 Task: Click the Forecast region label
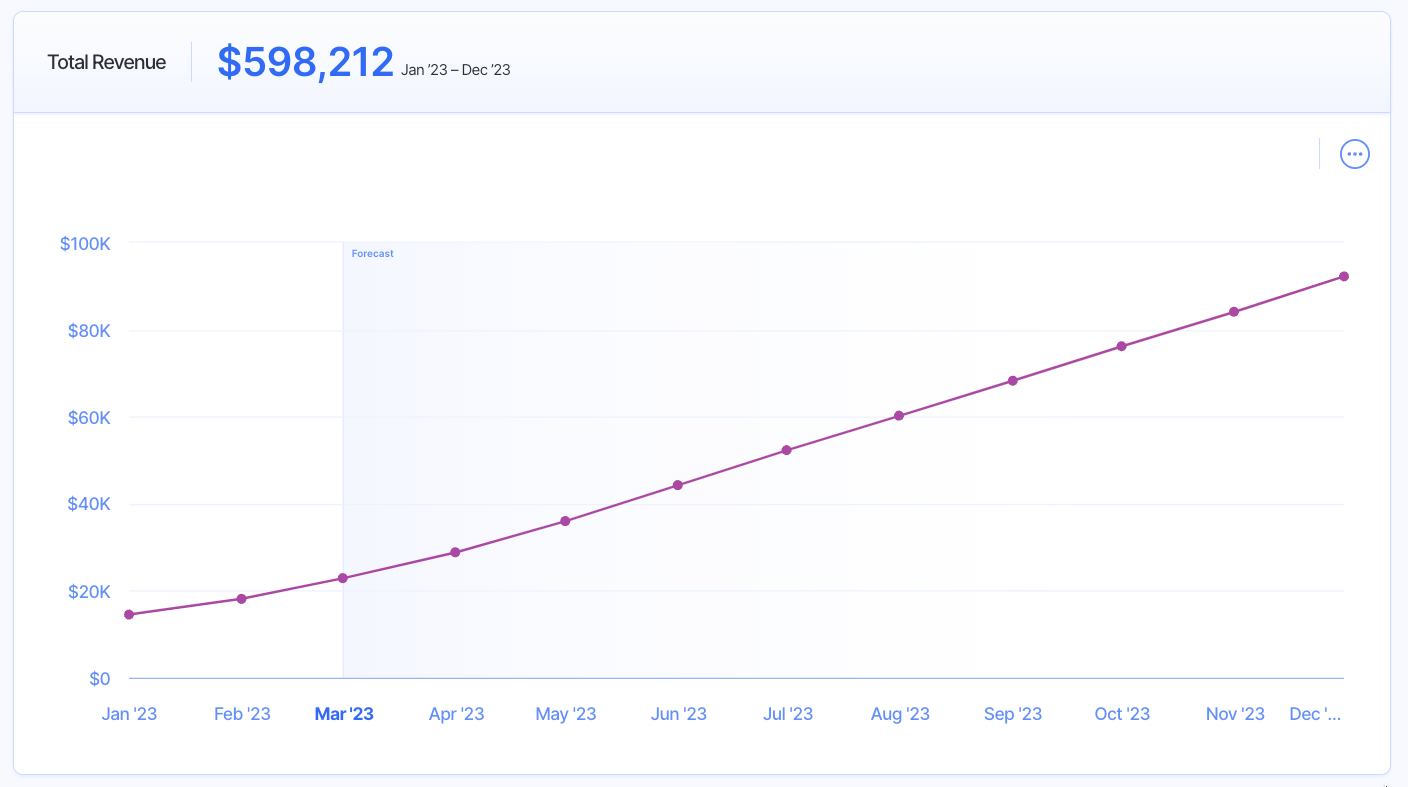[x=372, y=253]
